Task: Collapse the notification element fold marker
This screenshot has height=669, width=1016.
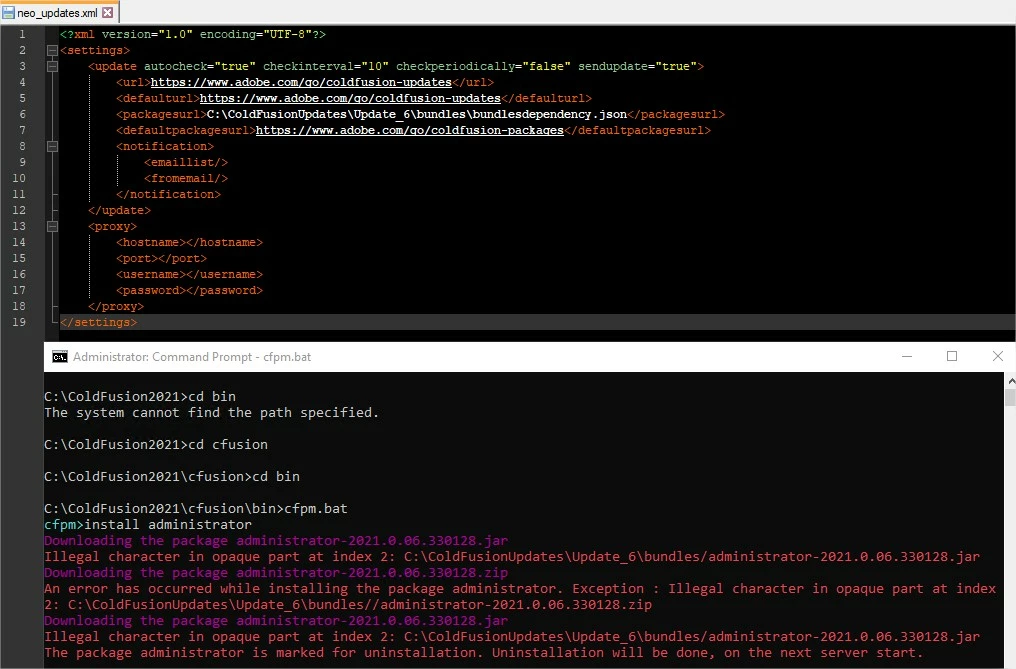Action: [x=52, y=147]
